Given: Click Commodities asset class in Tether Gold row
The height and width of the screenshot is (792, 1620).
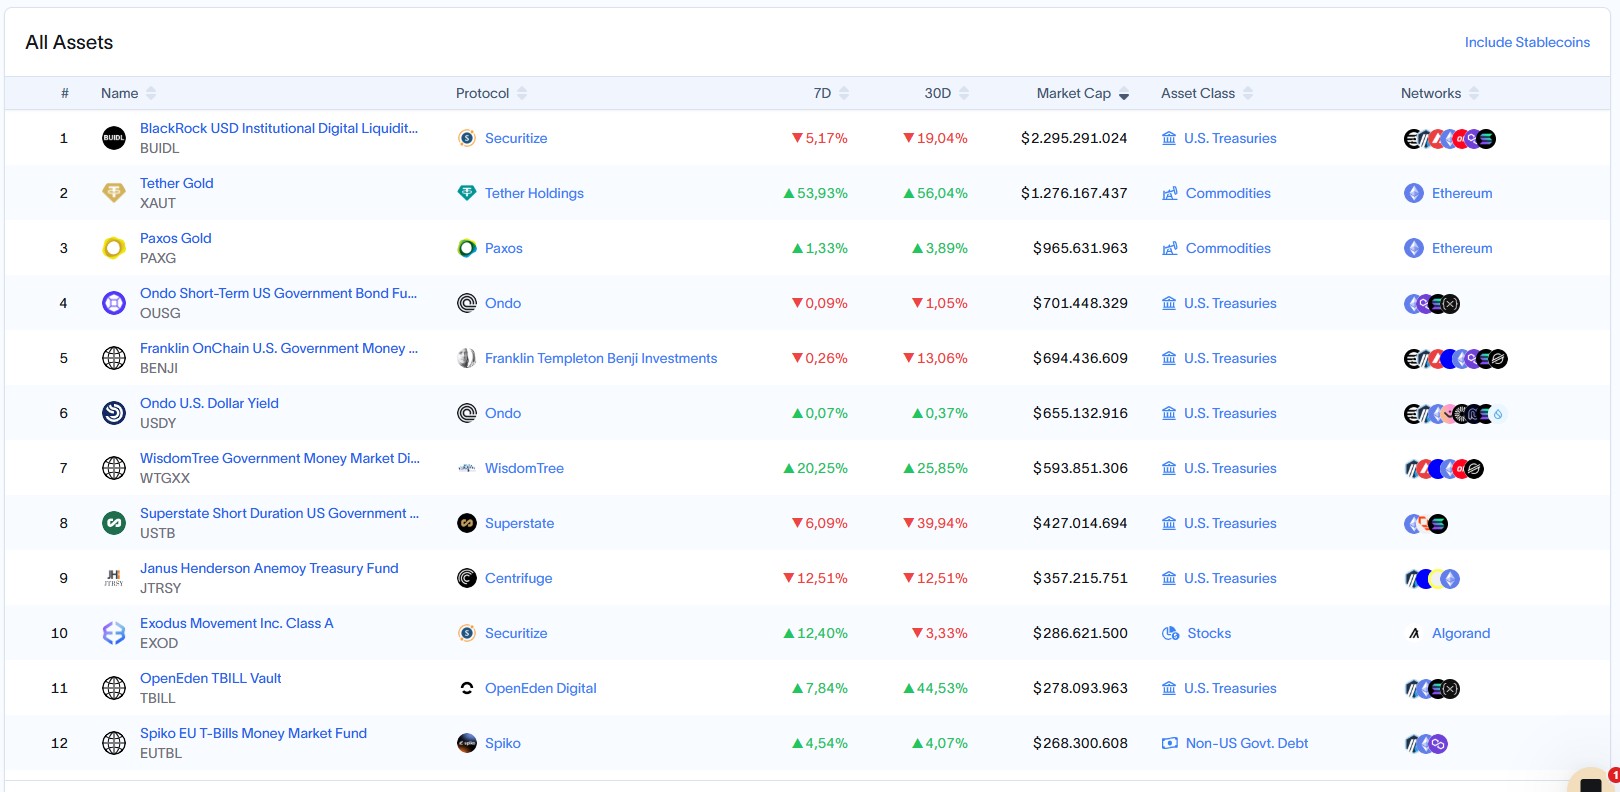Looking at the screenshot, I should pyautogui.click(x=1228, y=193).
